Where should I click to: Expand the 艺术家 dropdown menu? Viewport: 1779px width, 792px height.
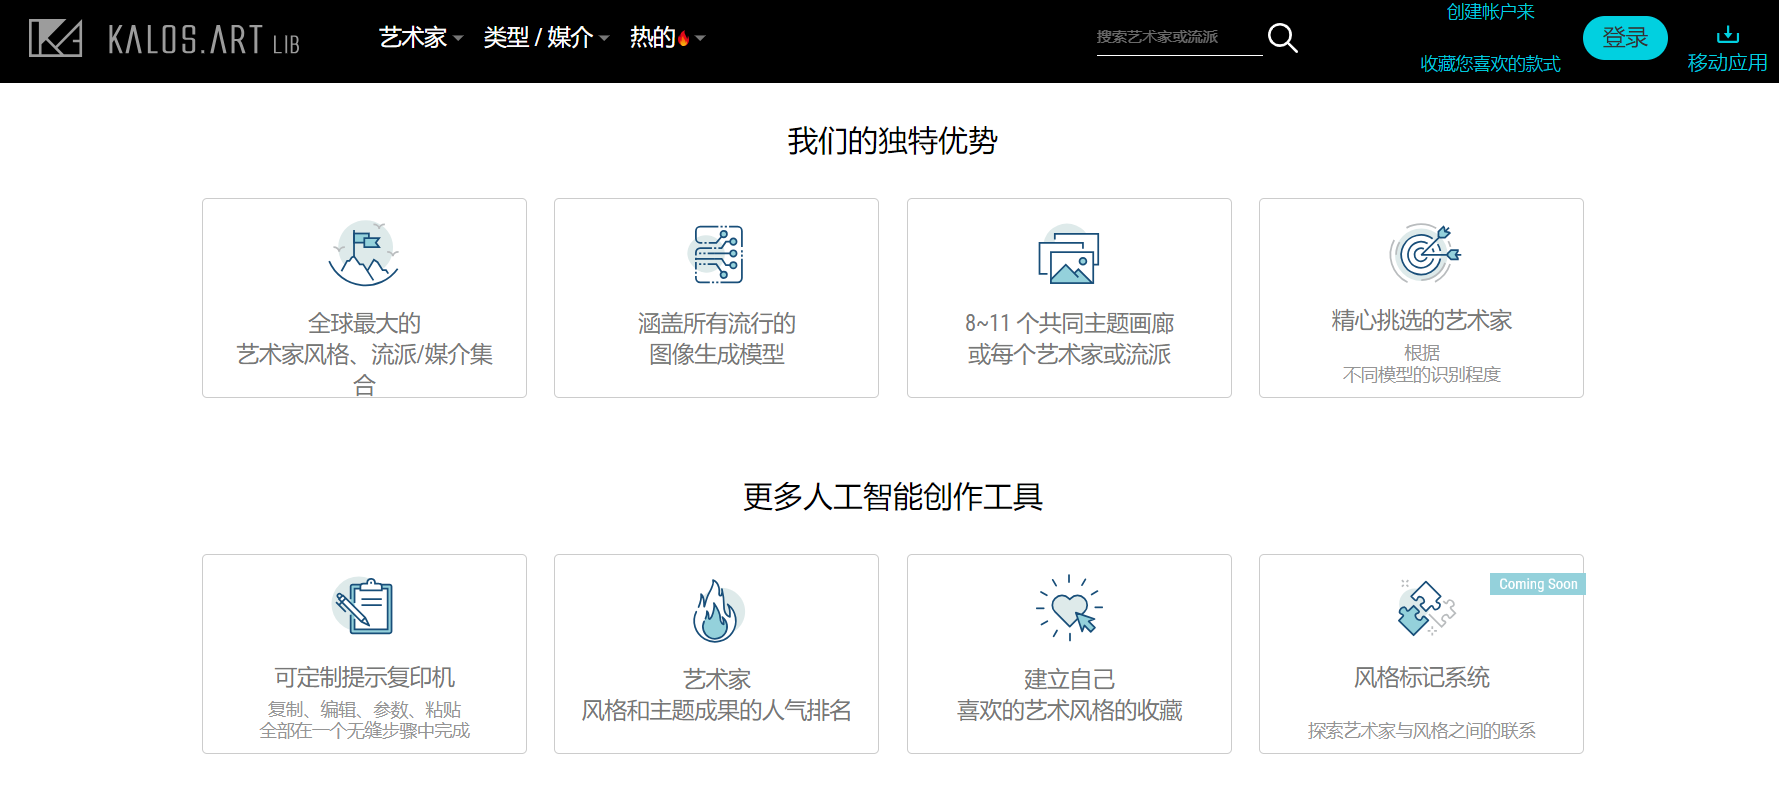[x=420, y=38]
